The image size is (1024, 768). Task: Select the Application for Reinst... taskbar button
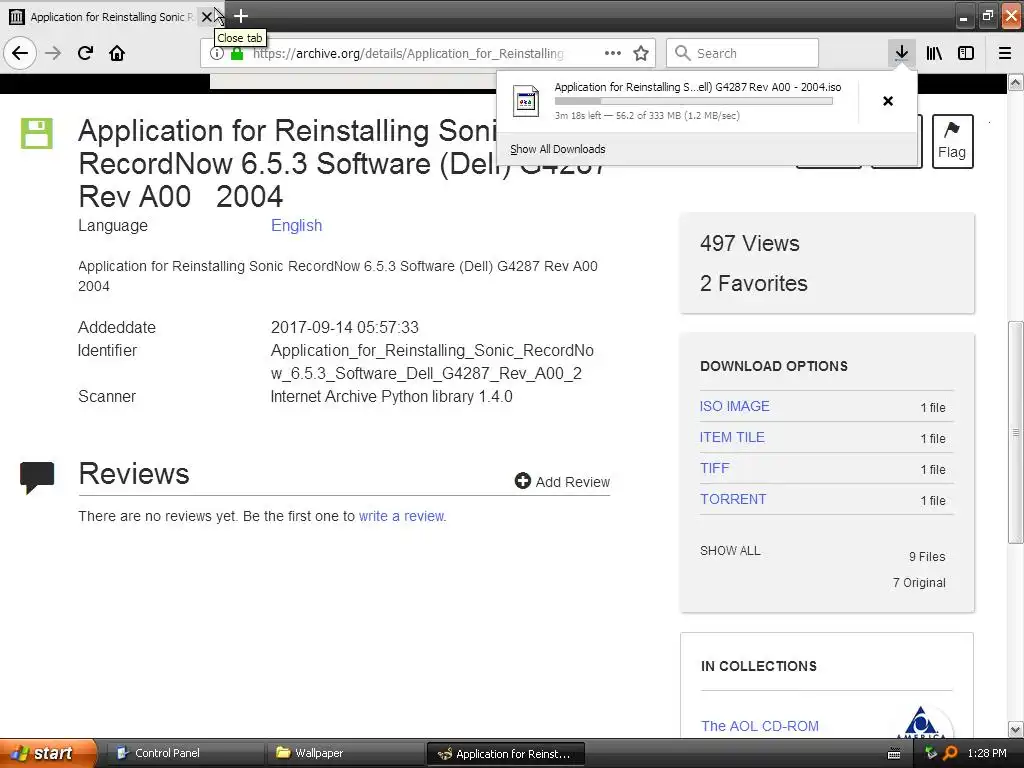point(506,754)
